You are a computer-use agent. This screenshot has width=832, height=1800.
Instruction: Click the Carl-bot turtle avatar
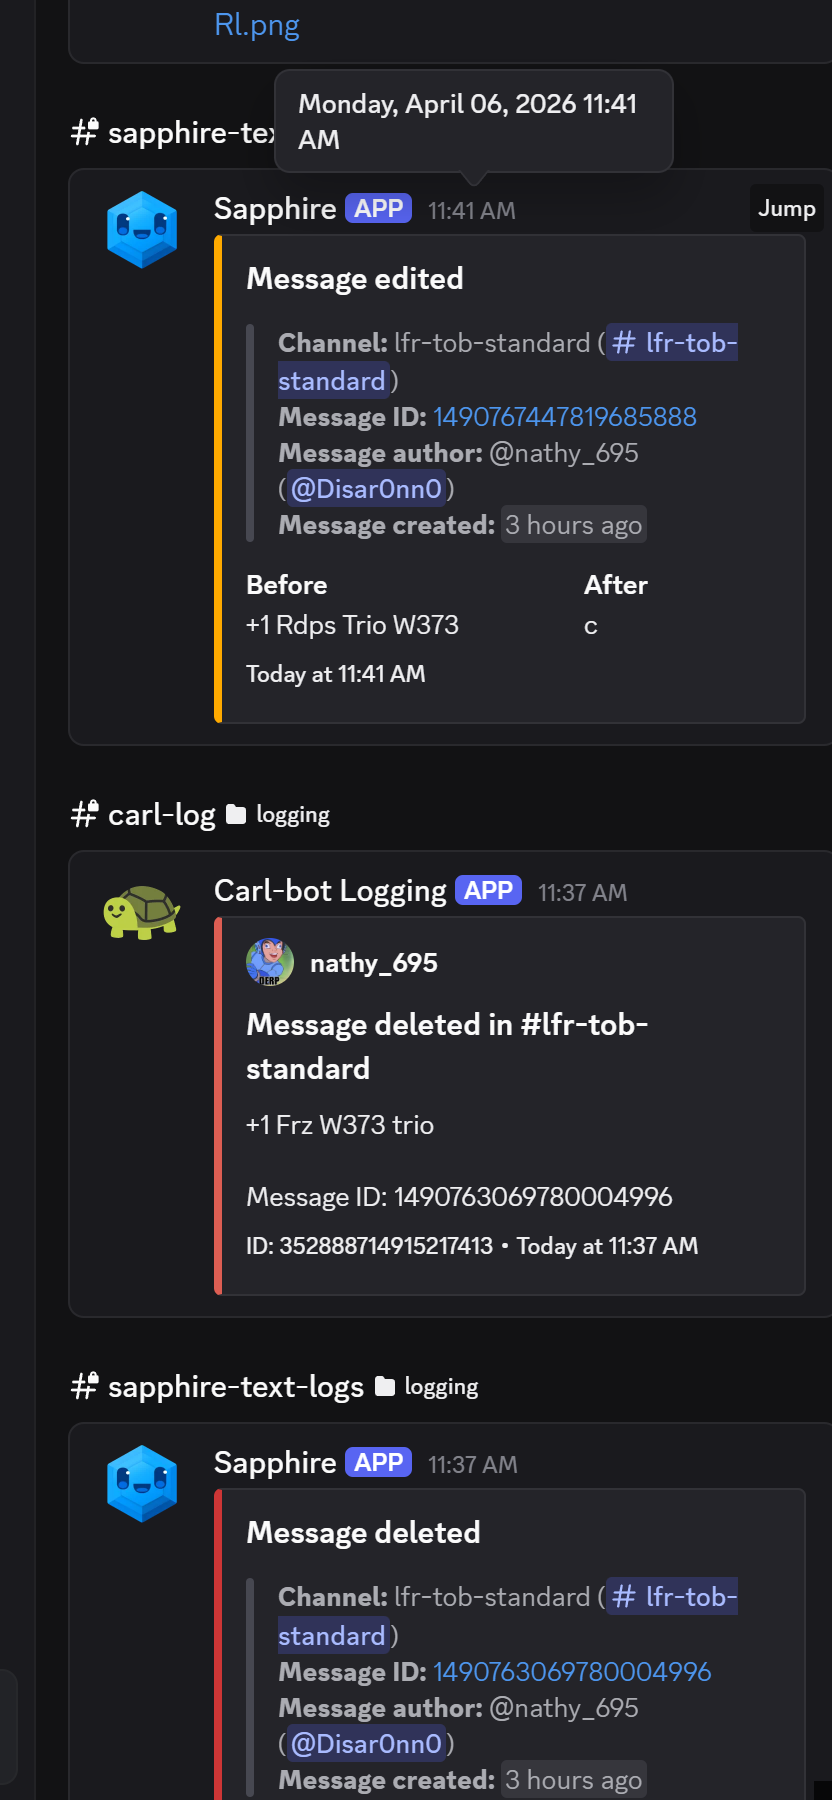(141, 911)
